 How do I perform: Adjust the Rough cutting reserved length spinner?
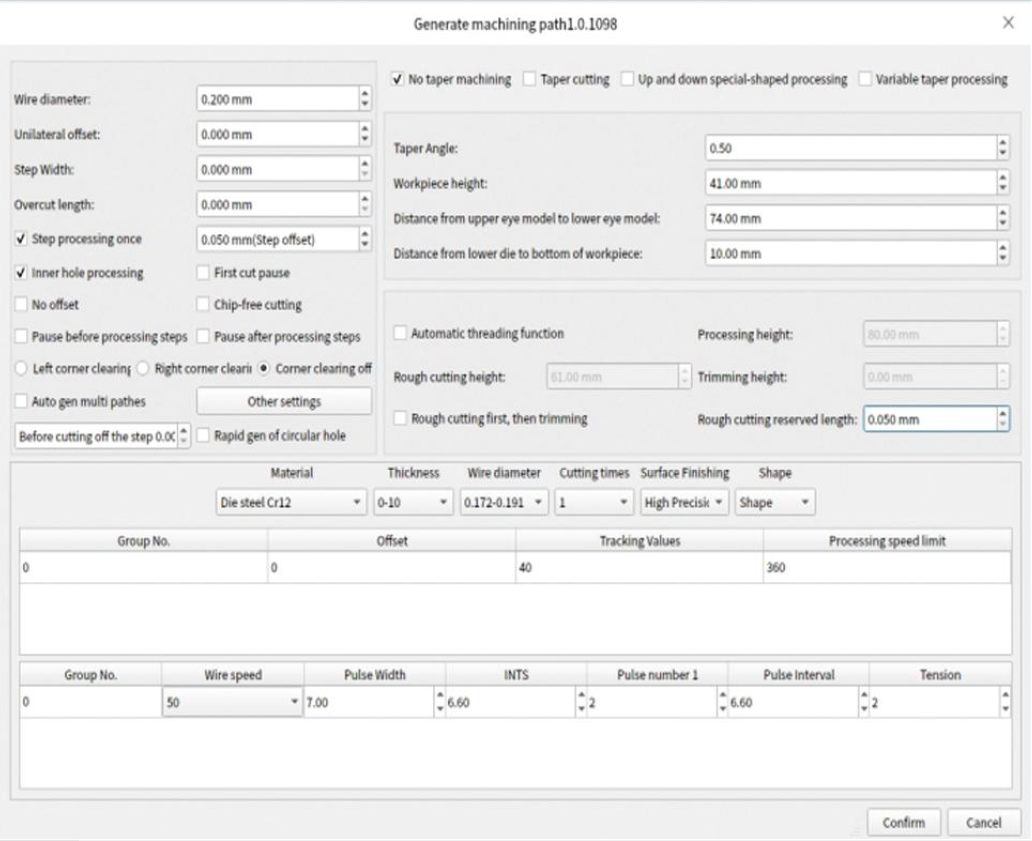click(1002, 419)
